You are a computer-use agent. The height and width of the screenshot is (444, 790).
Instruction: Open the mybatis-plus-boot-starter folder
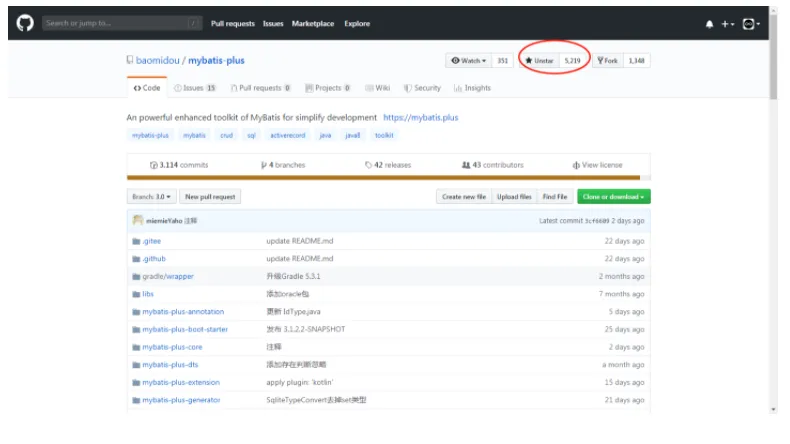185,329
